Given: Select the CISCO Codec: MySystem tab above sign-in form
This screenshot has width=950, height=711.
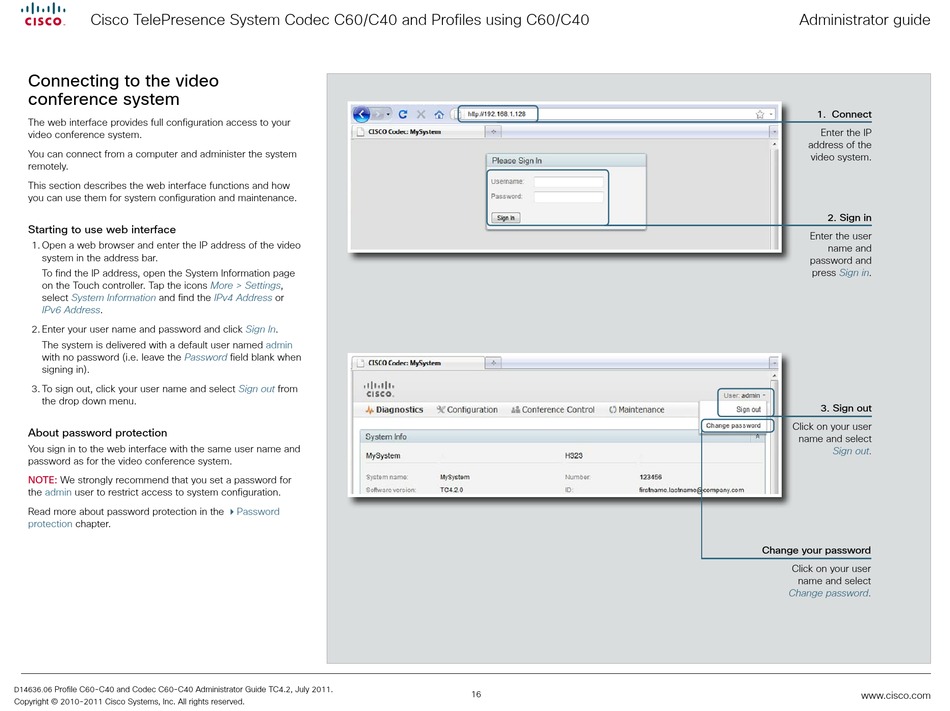Looking at the screenshot, I should click(x=418, y=131).
